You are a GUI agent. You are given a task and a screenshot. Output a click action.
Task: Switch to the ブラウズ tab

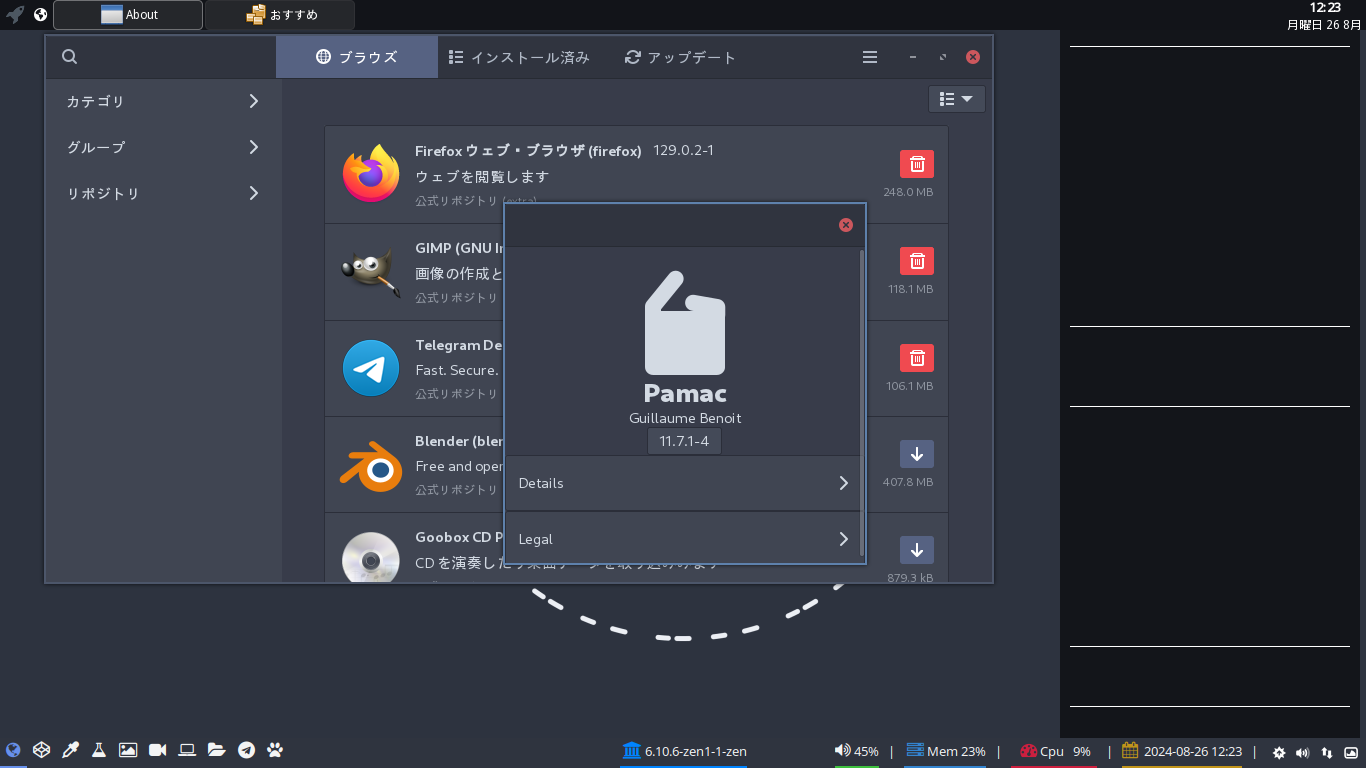click(357, 57)
